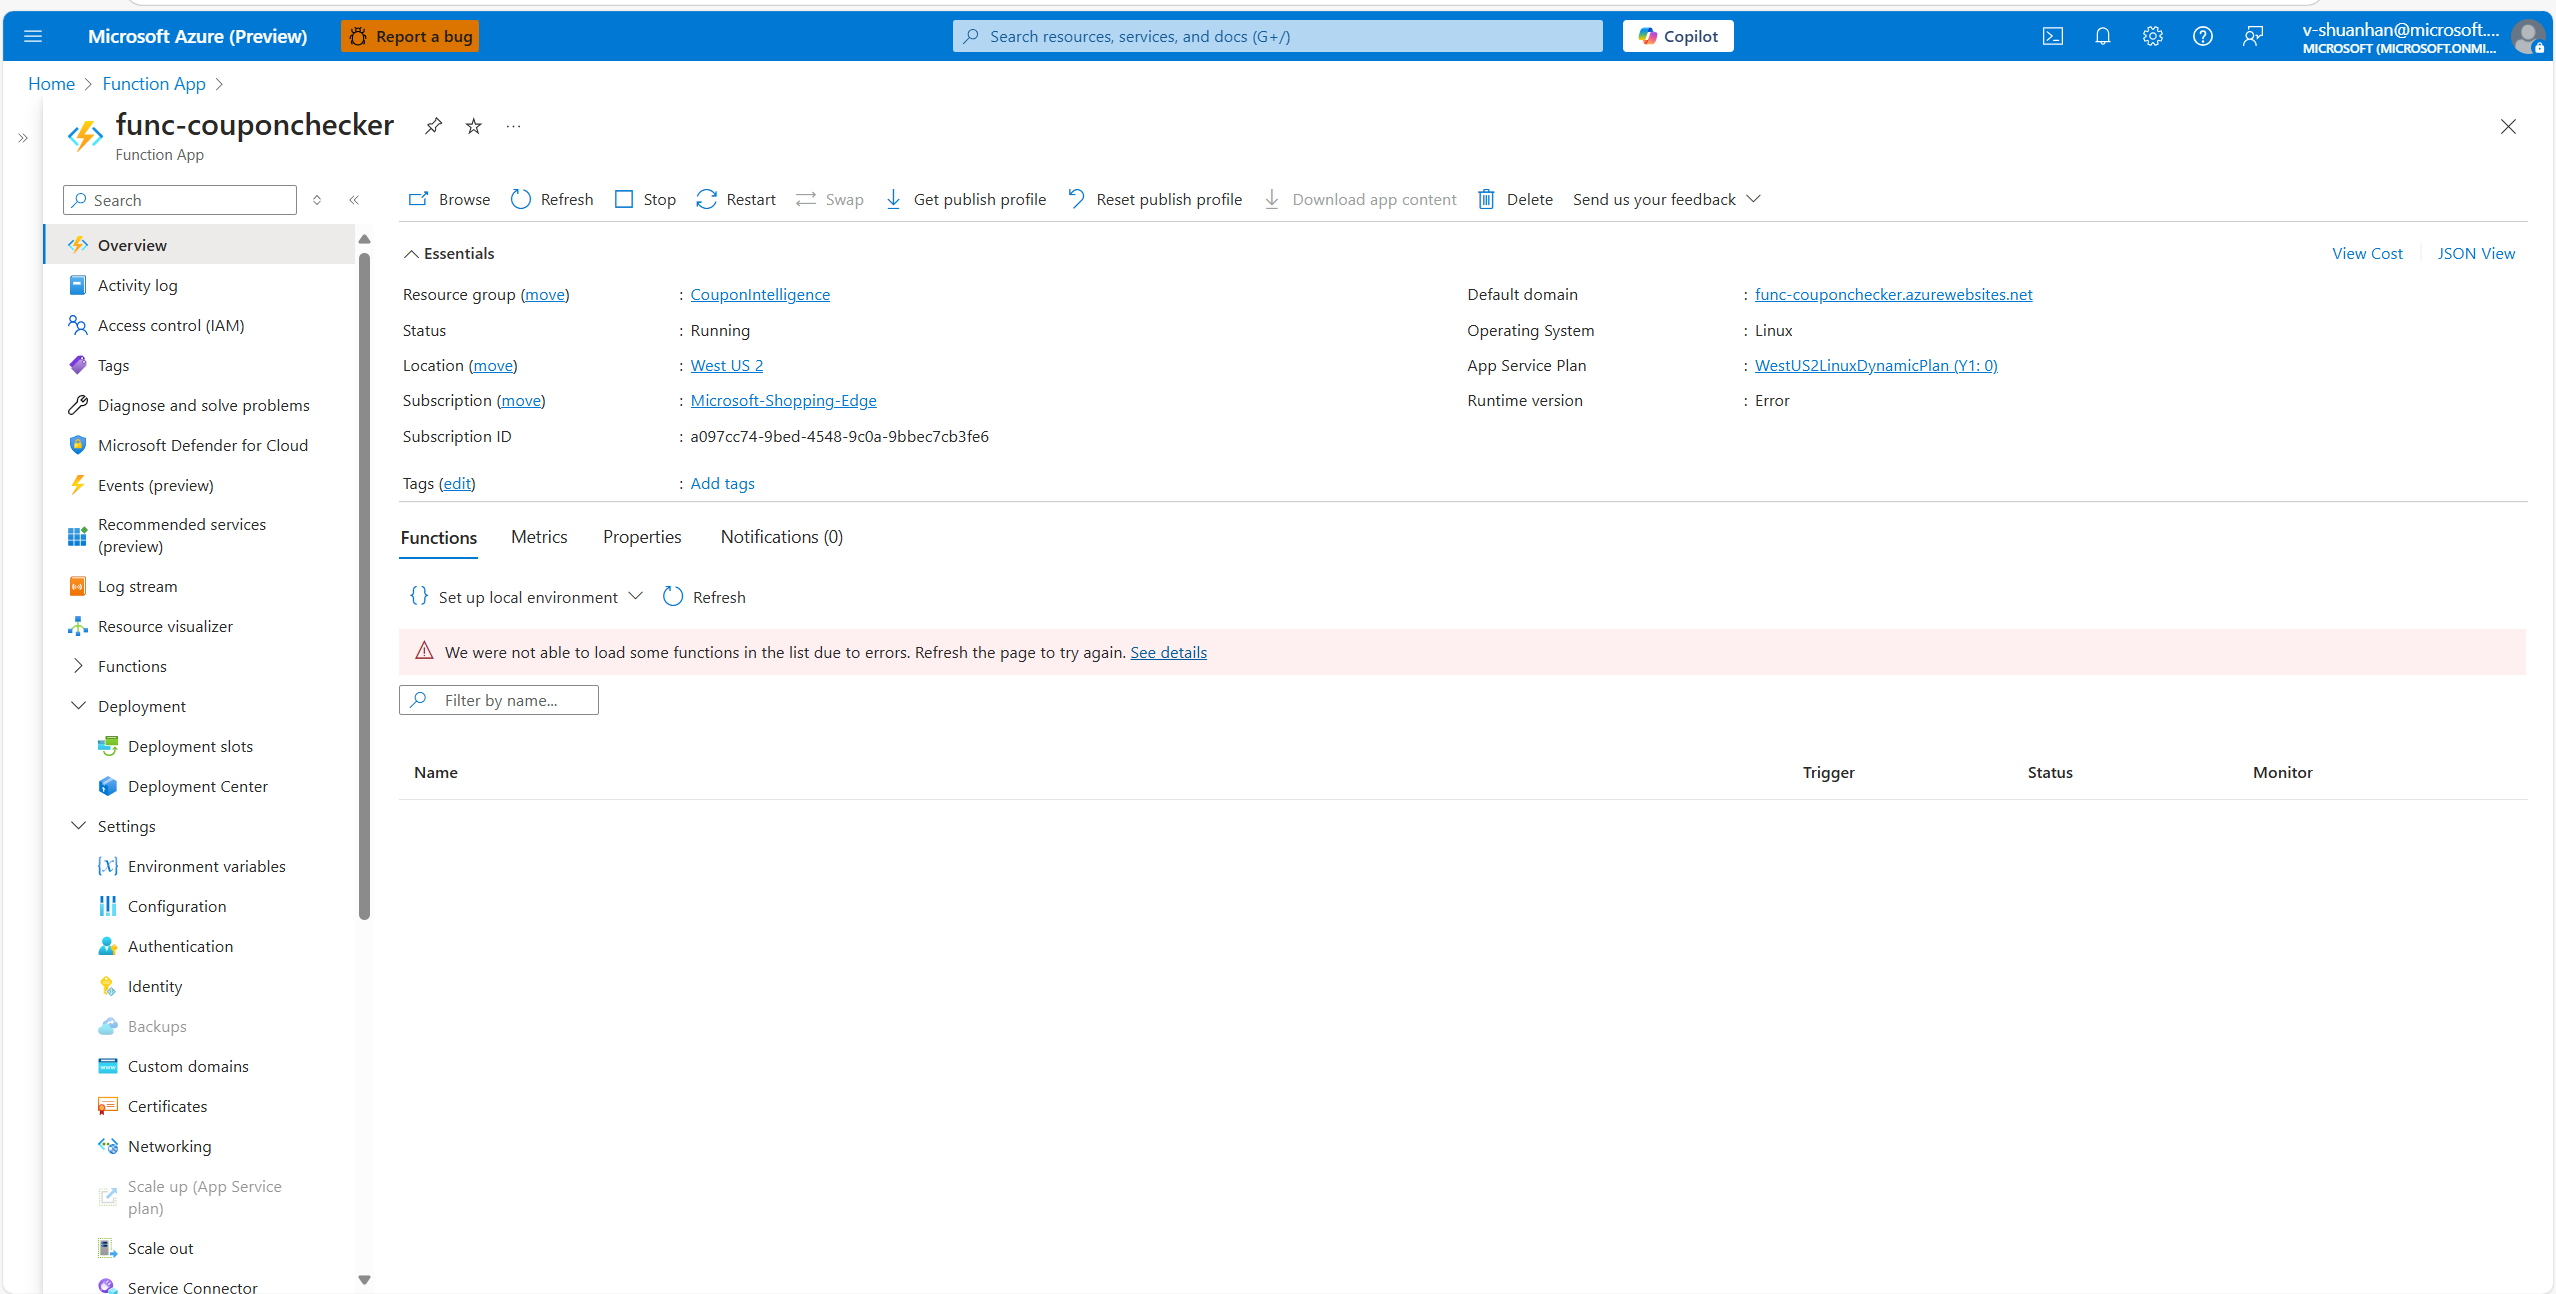Expand the collapsed portal left pane
This screenshot has width=2556, height=1294.
[23, 138]
